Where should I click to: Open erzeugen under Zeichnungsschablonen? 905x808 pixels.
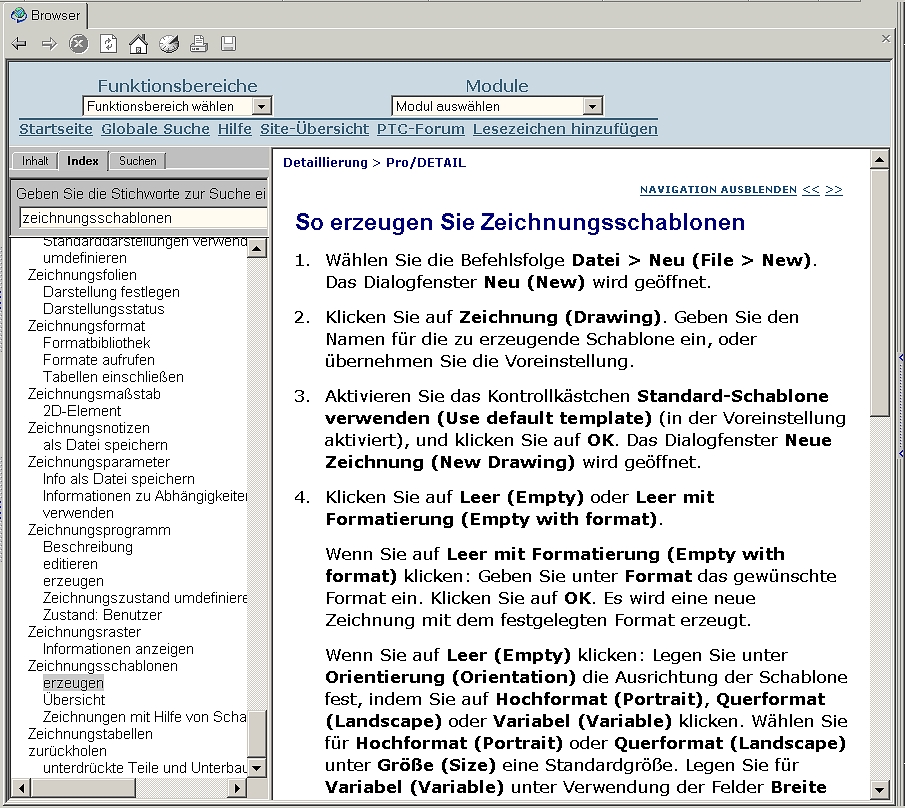[x=73, y=683]
